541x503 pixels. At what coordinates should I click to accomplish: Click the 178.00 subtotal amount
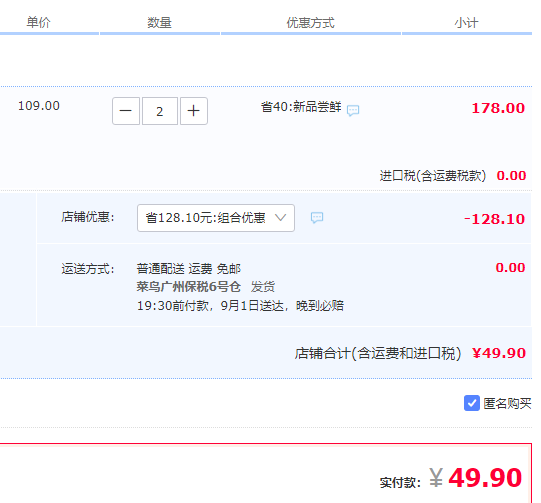coord(498,108)
